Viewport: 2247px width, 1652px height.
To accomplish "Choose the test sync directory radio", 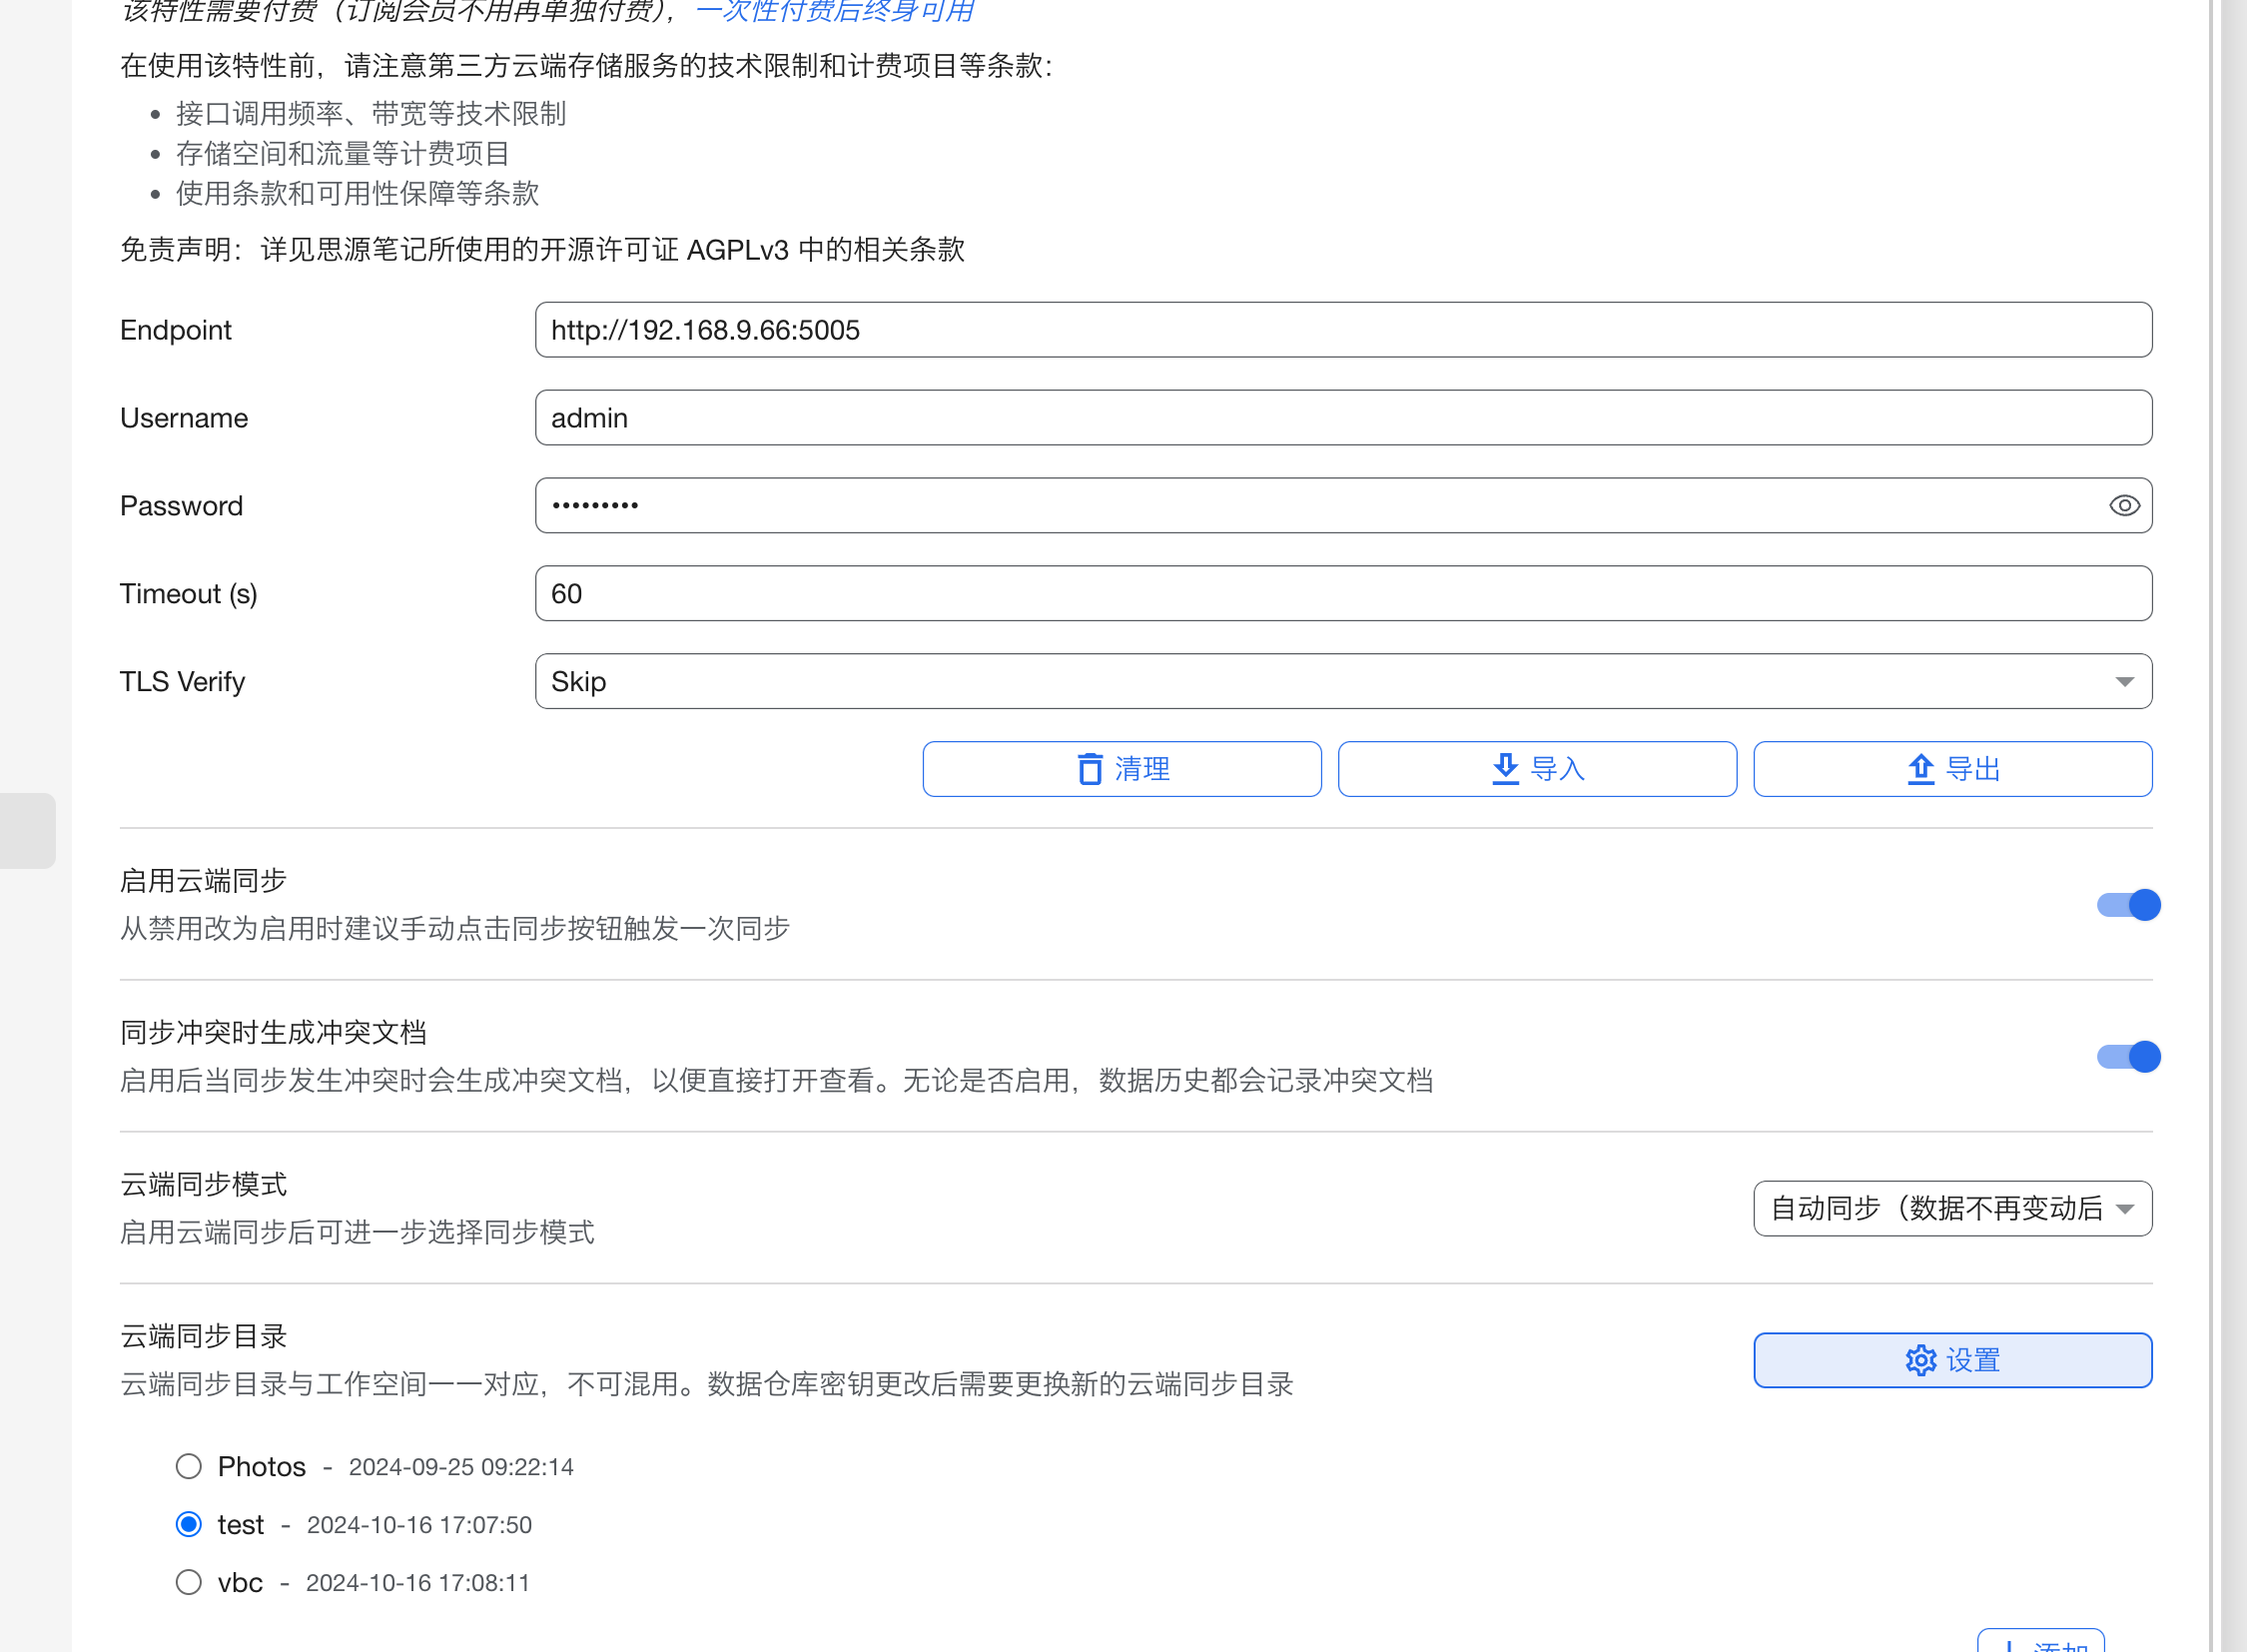I will pos(189,1524).
